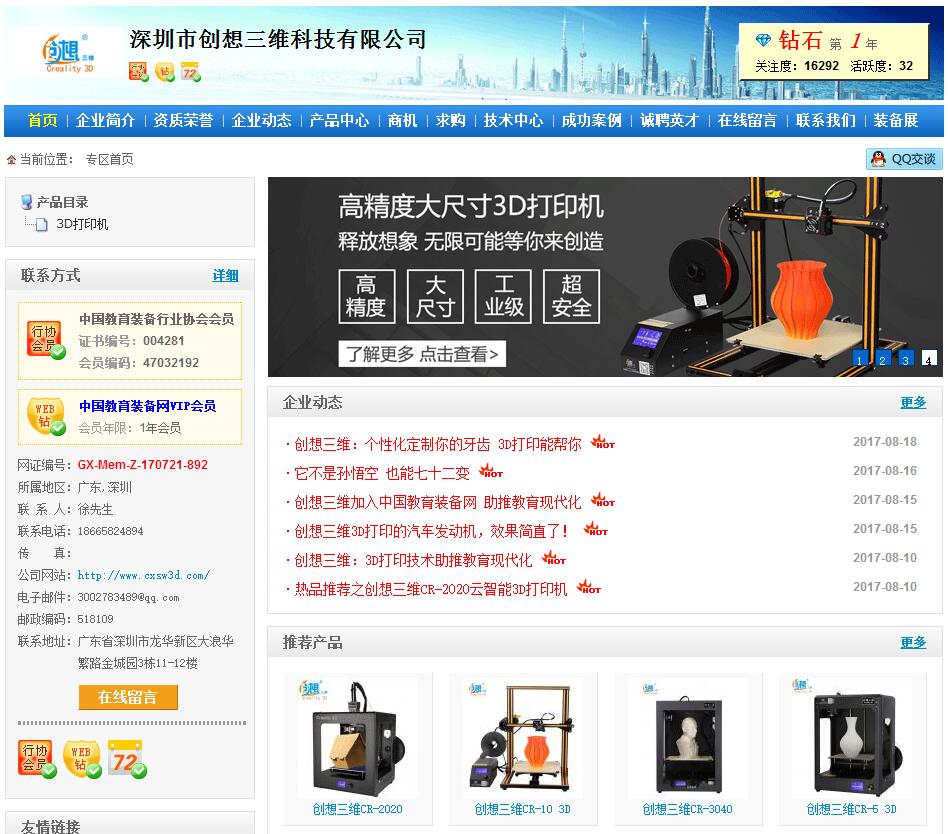
Task: Click email 3002783489@qq.com
Action: click(128, 598)
